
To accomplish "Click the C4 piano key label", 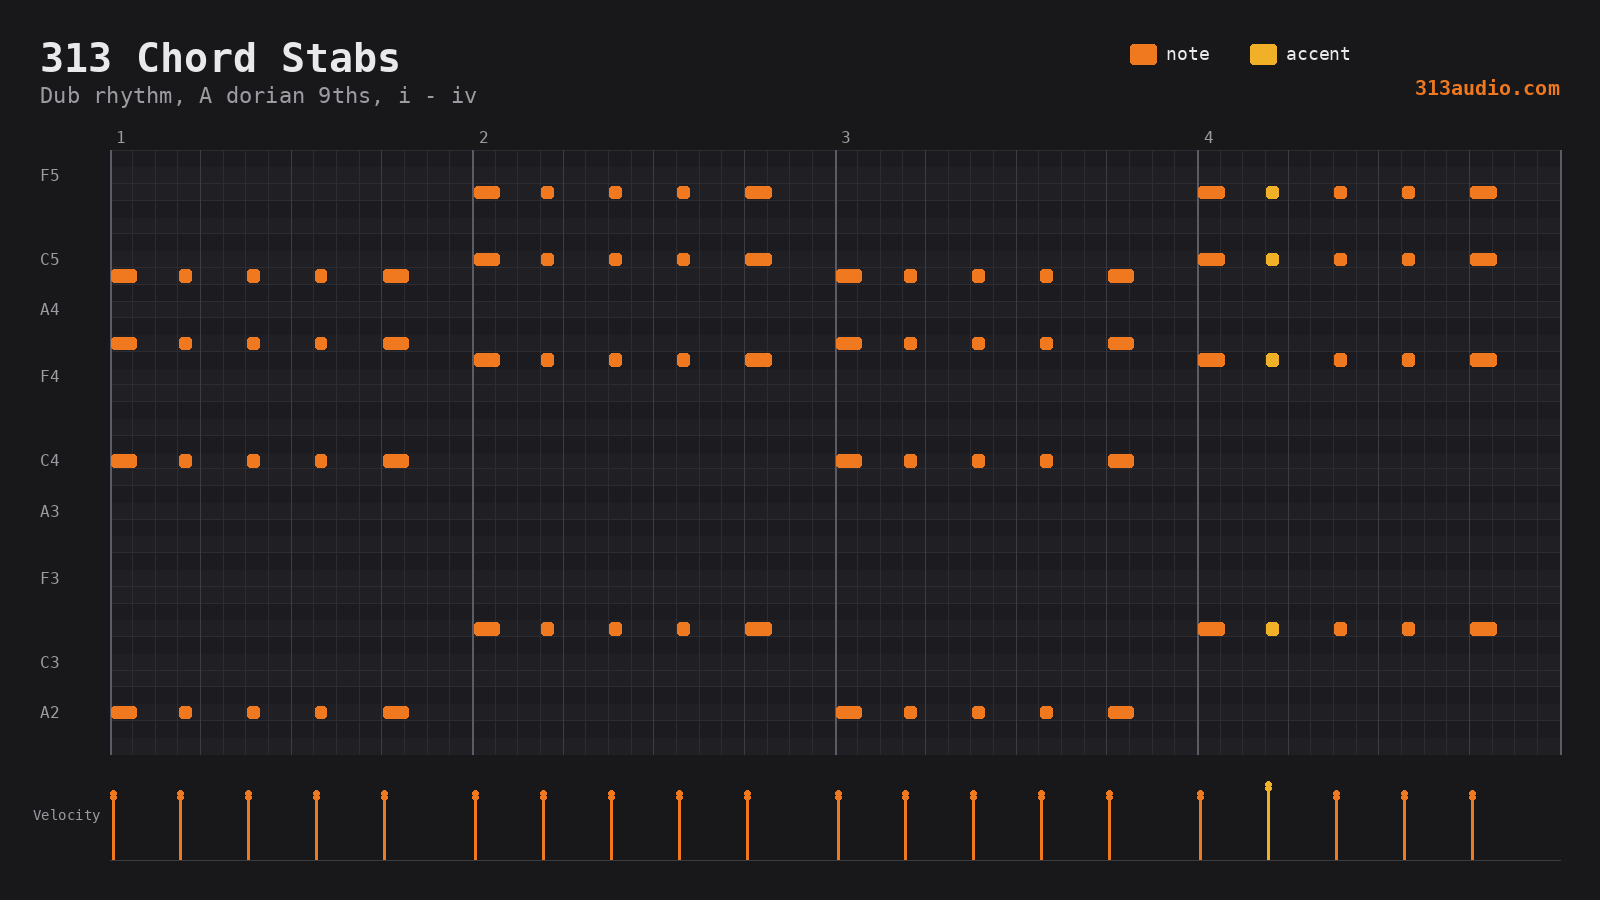I will [x=50, y=460].
